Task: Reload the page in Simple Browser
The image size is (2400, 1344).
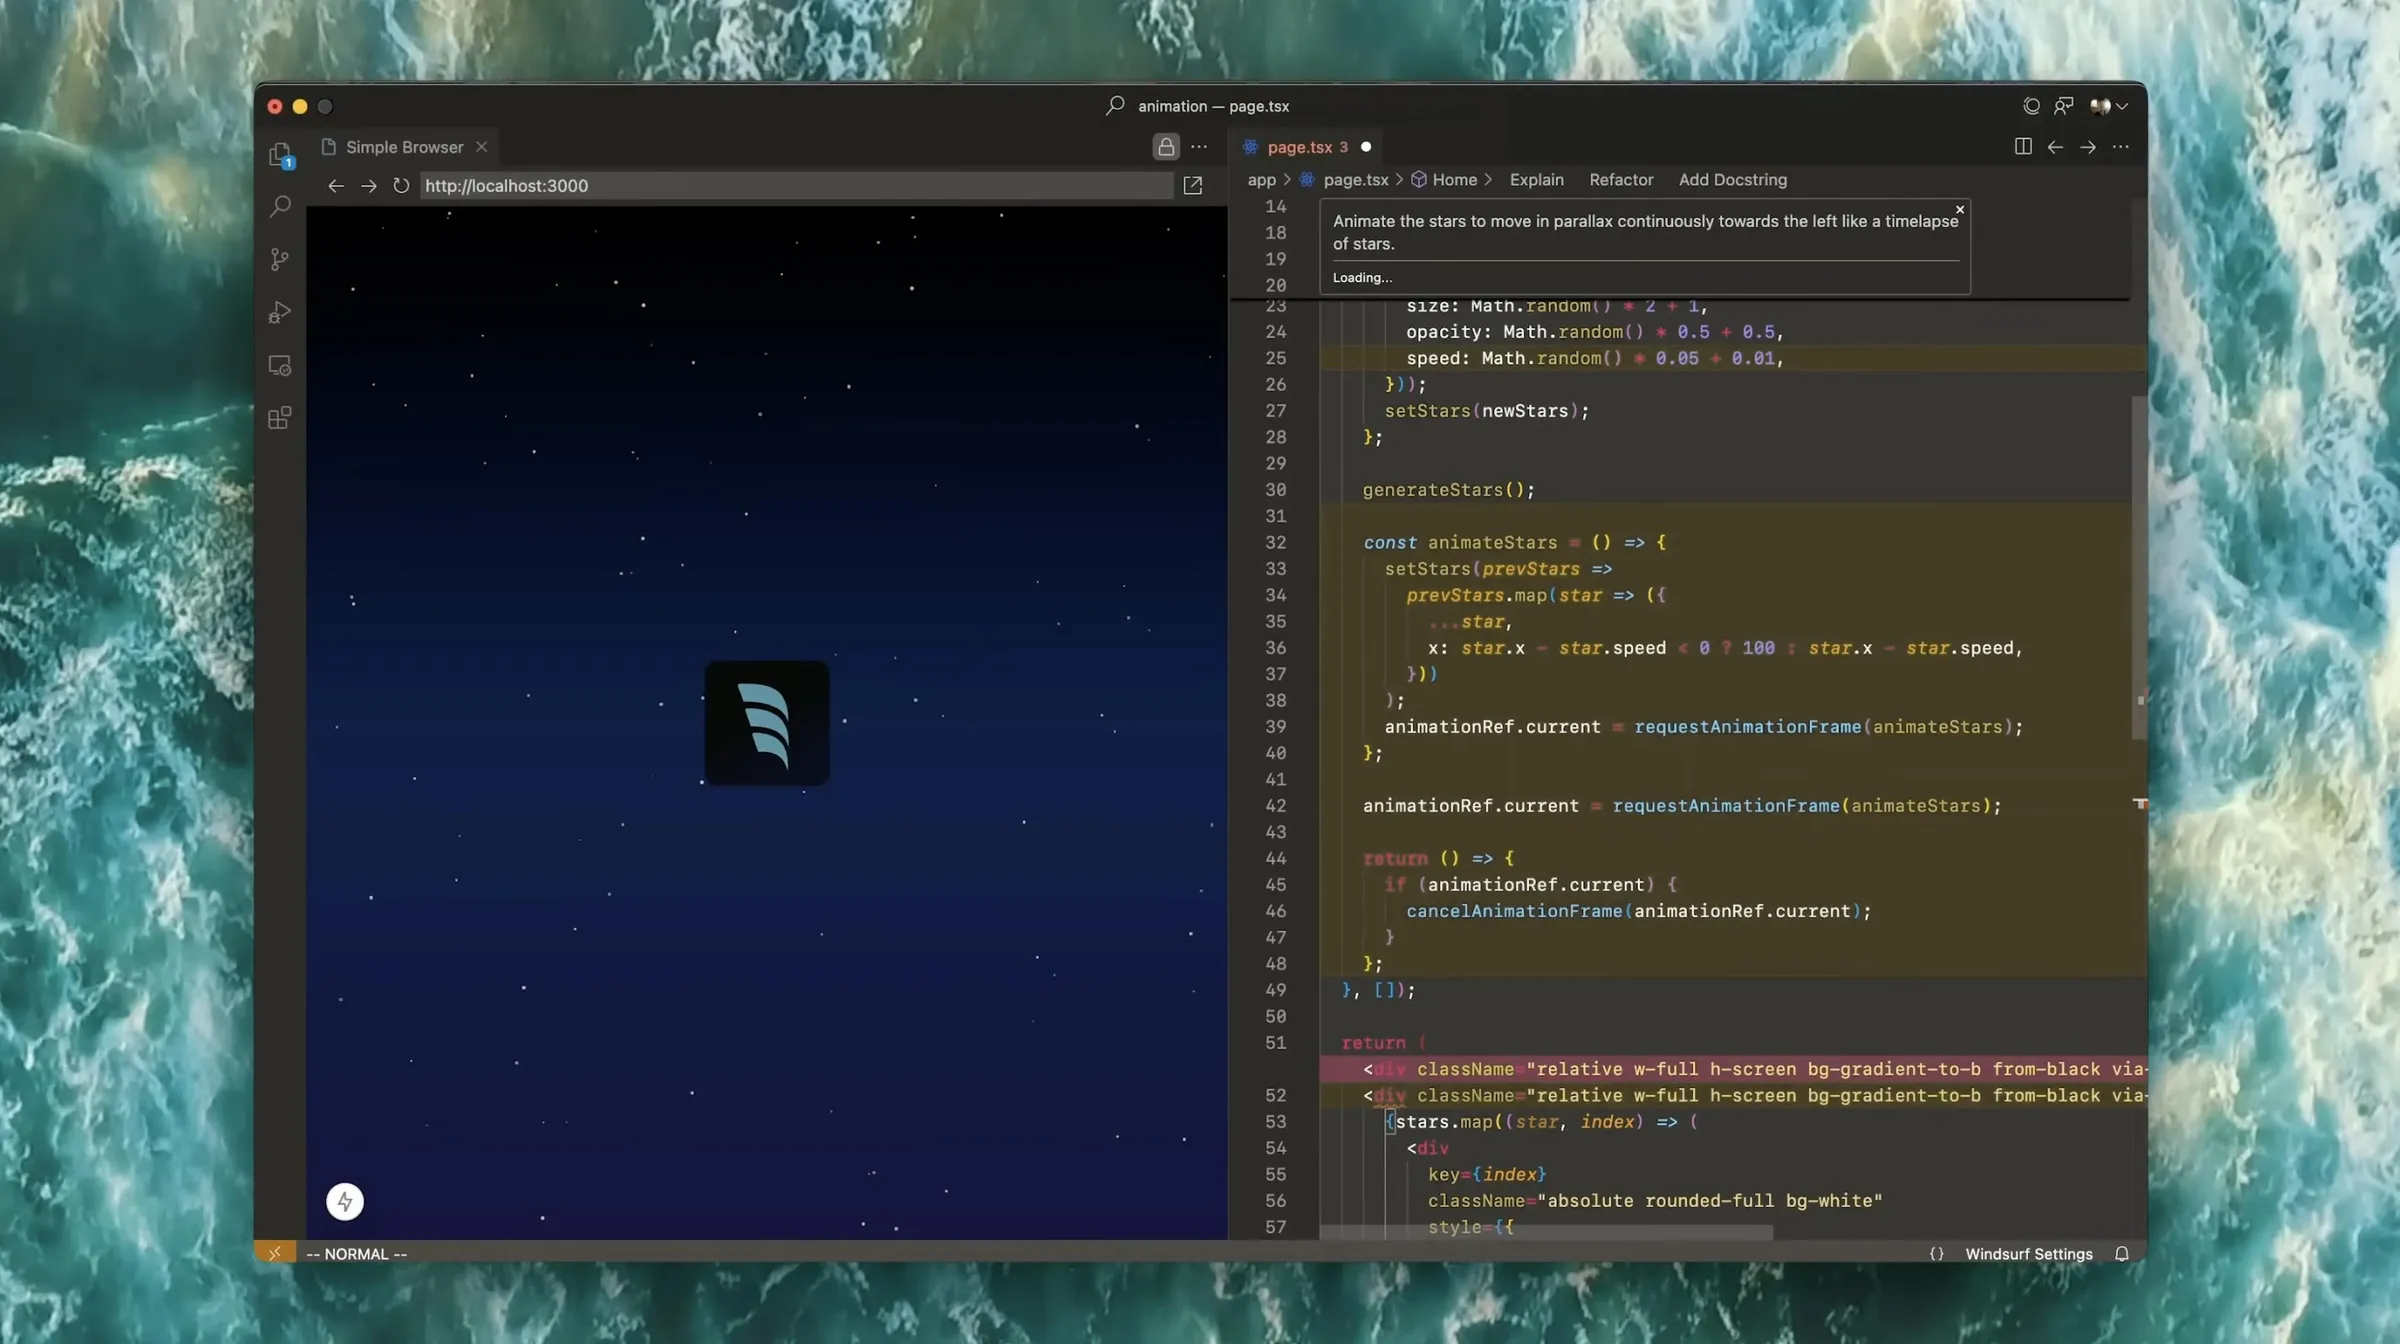Action: click(x=401, y=185)
